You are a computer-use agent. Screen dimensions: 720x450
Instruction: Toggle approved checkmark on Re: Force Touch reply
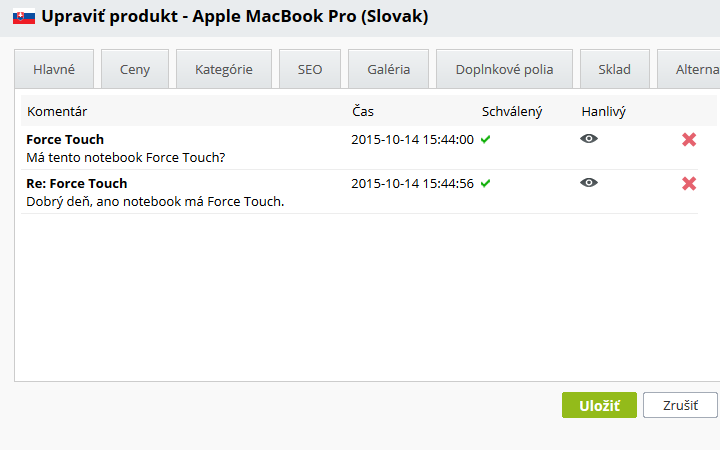(x=485, y=184)
